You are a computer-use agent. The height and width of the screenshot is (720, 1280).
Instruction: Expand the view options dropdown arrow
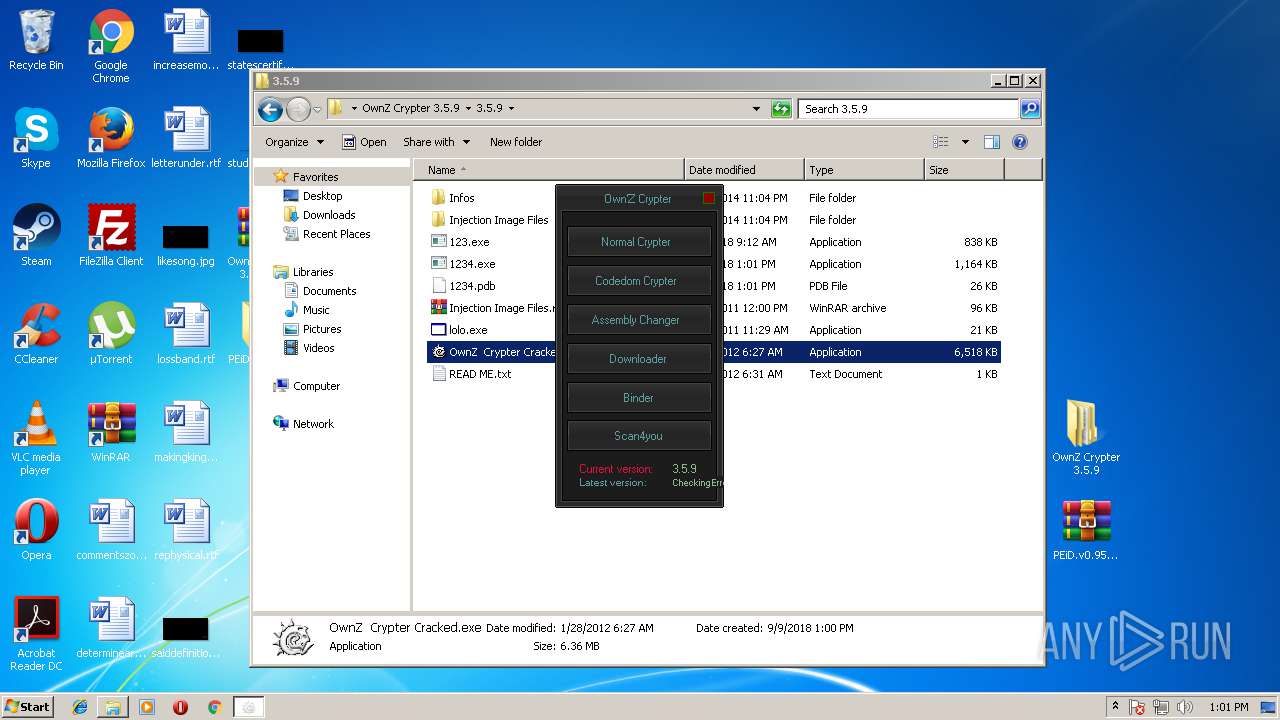(965, 142)
